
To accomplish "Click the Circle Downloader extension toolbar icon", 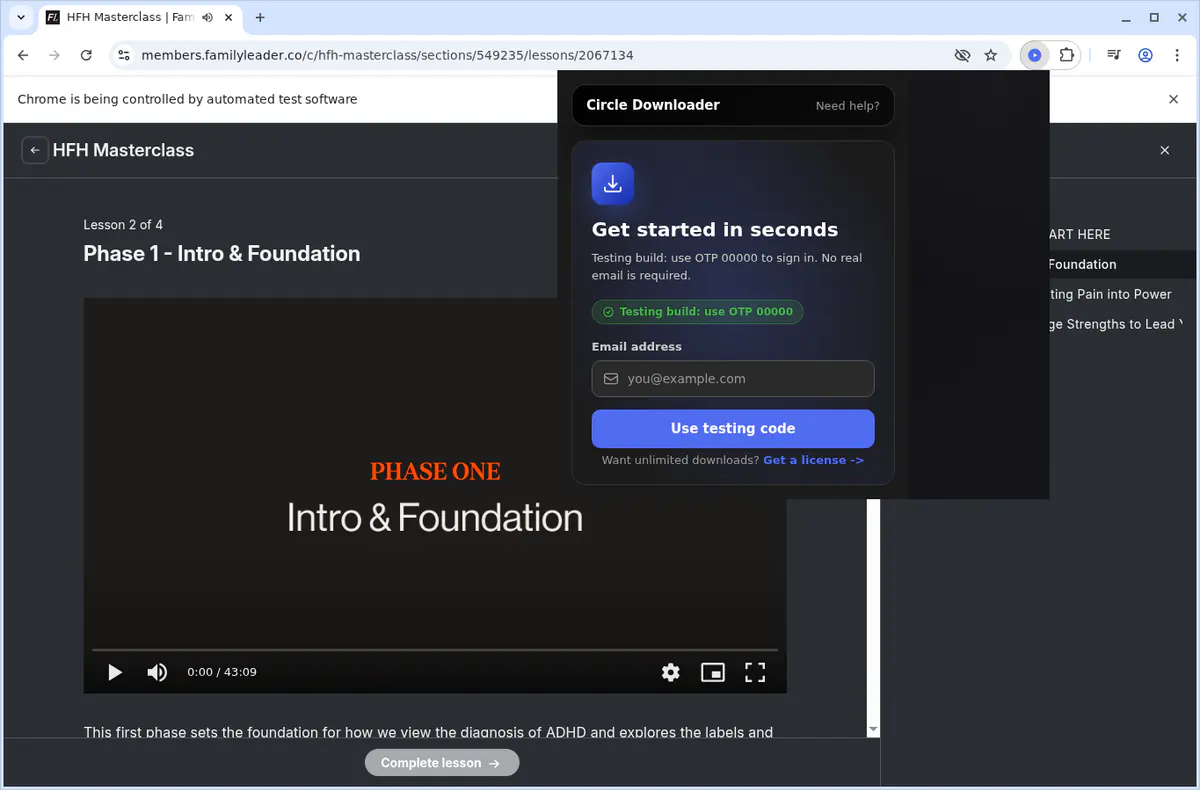I will pos(1034,56).
